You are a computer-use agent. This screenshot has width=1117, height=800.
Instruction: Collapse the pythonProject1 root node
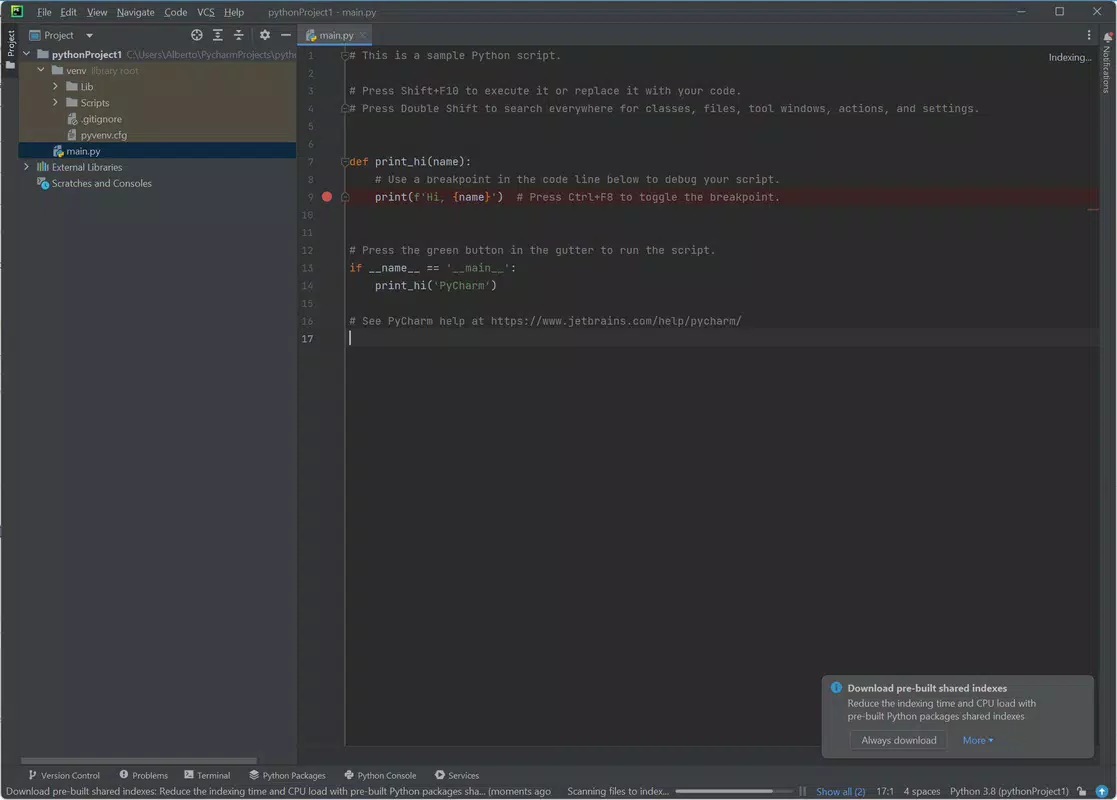click(x=26, y=54)
